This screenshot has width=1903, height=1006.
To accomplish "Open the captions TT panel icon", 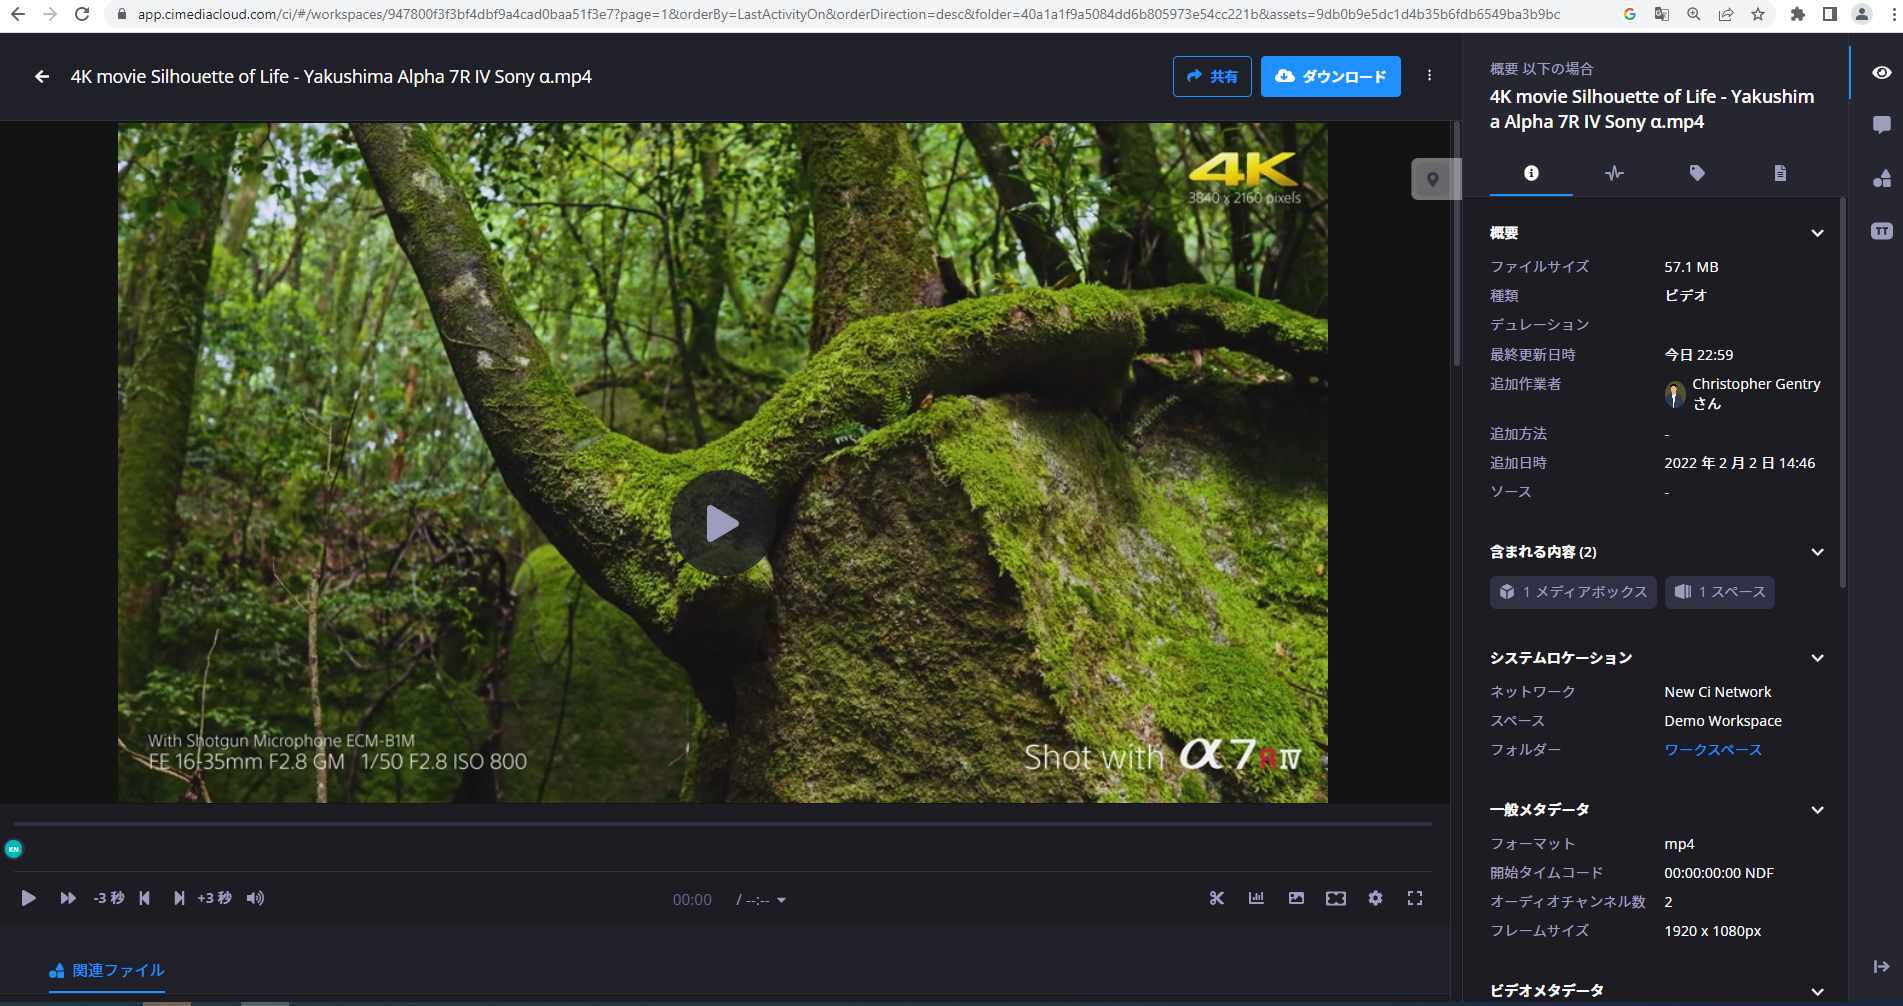I will (1881, 231).
